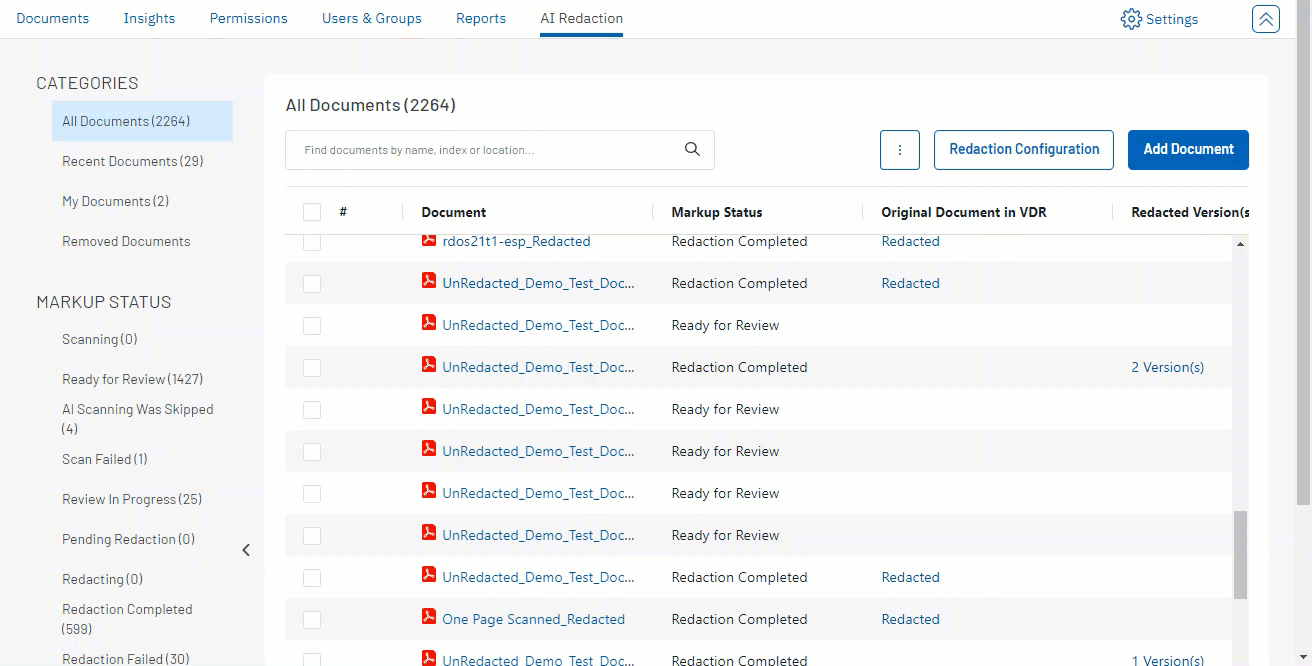1312x666 pixels.
Task: Open the Redacted link in the rdos21t1-esp row
Action: (x=910, y=241)
